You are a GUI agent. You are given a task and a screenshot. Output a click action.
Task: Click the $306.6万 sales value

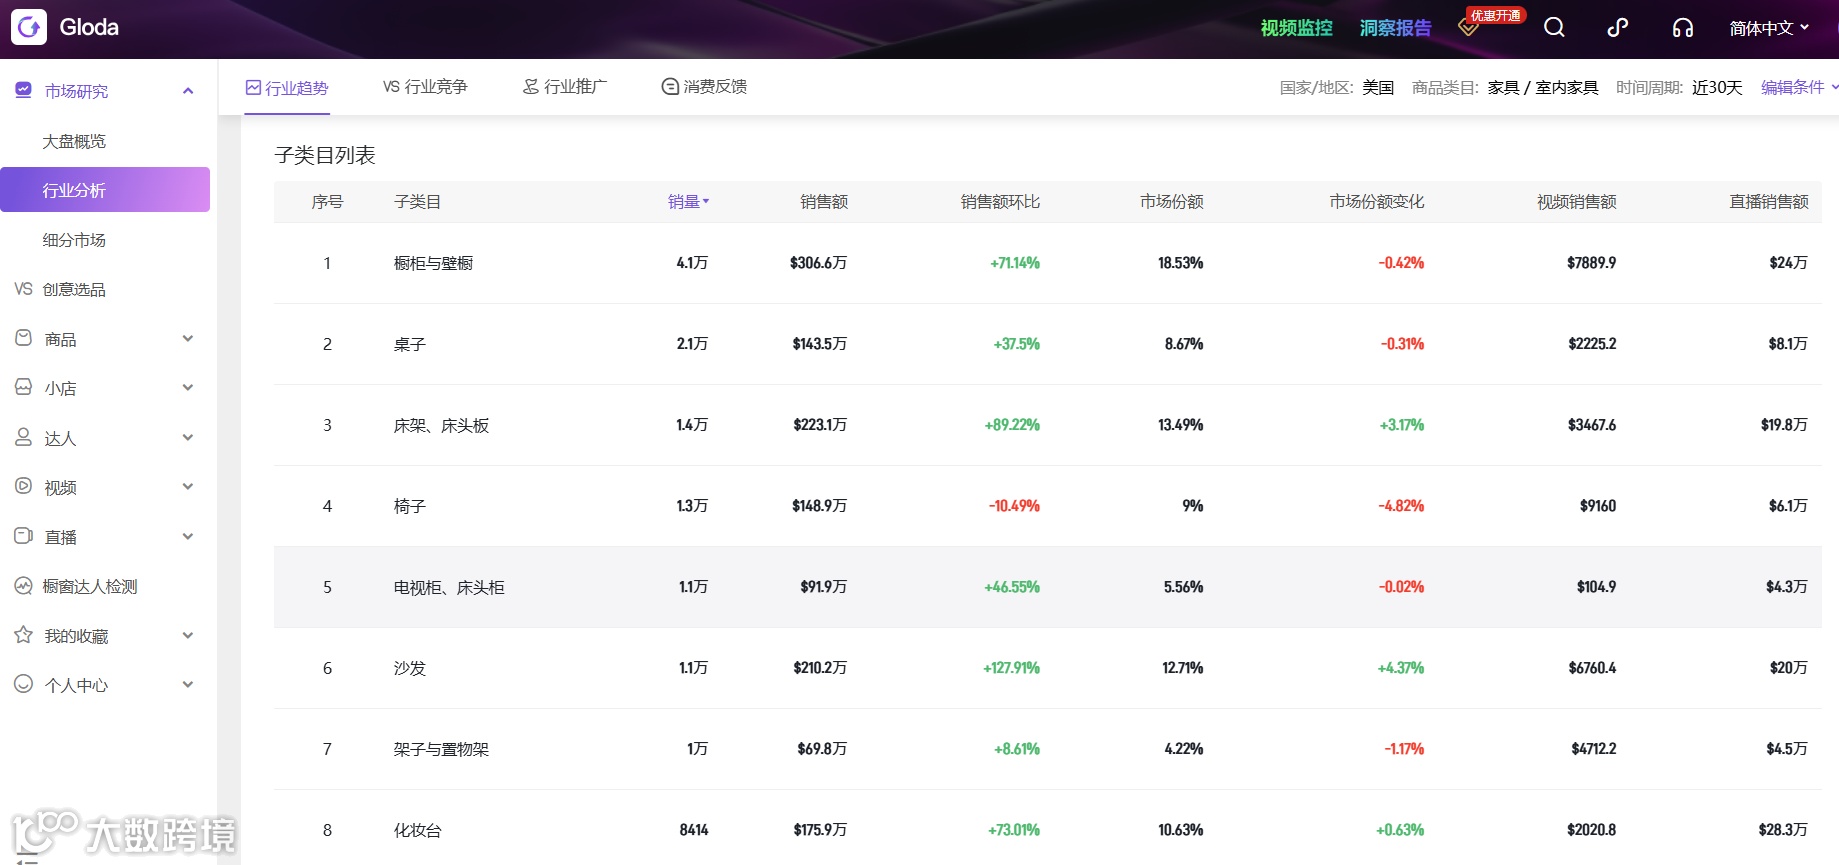[x=818, y=263]
